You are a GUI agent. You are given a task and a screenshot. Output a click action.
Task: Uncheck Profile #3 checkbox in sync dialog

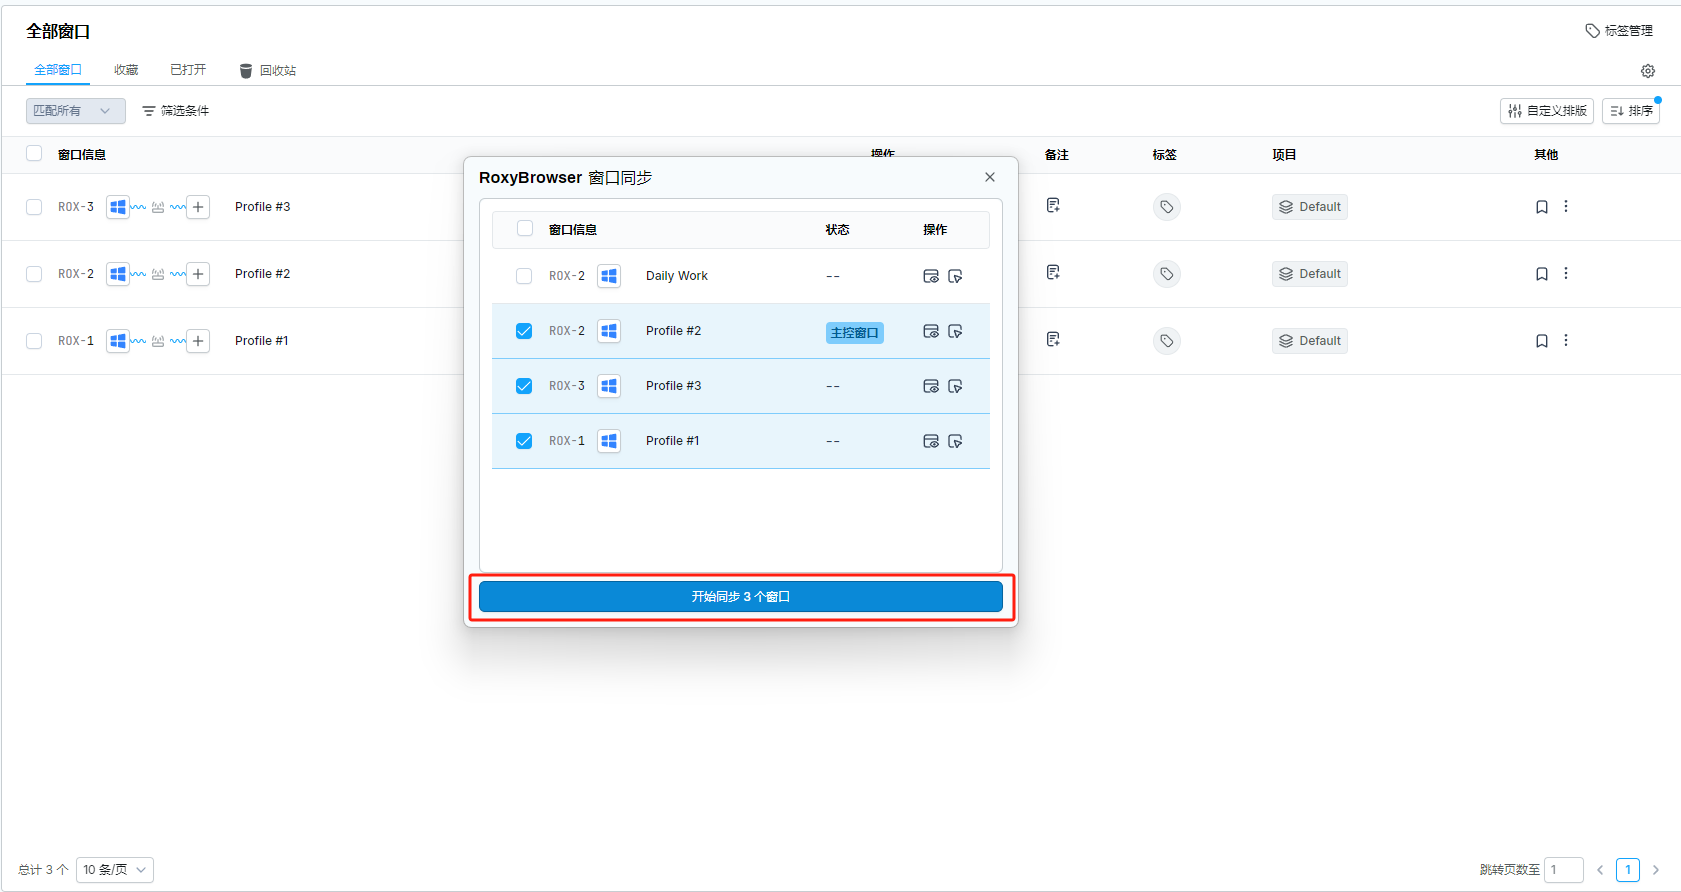[x=524, y=386]
